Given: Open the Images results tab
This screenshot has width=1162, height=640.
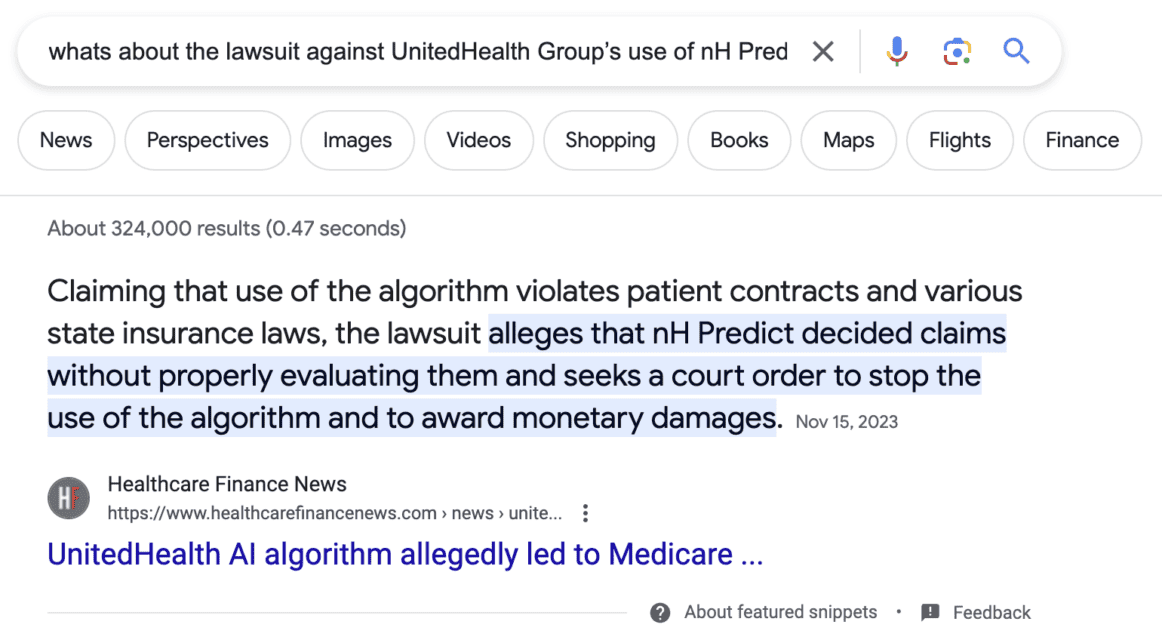Looking at the screenshot, I should coord(357,140).
